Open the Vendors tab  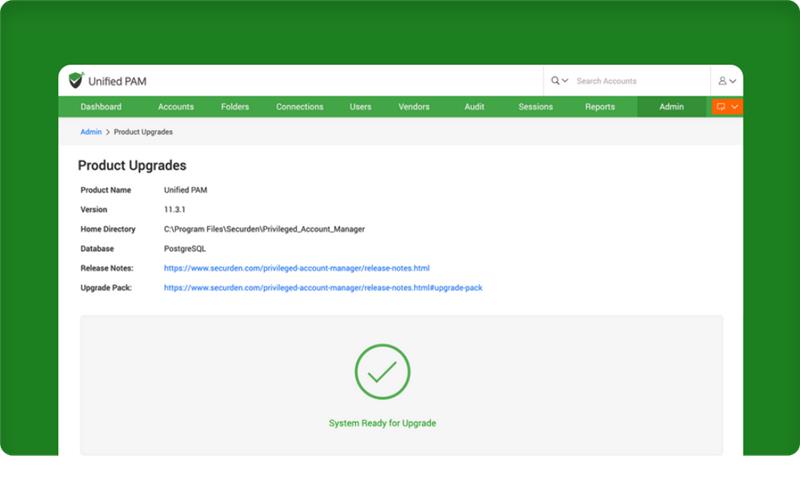414,107
